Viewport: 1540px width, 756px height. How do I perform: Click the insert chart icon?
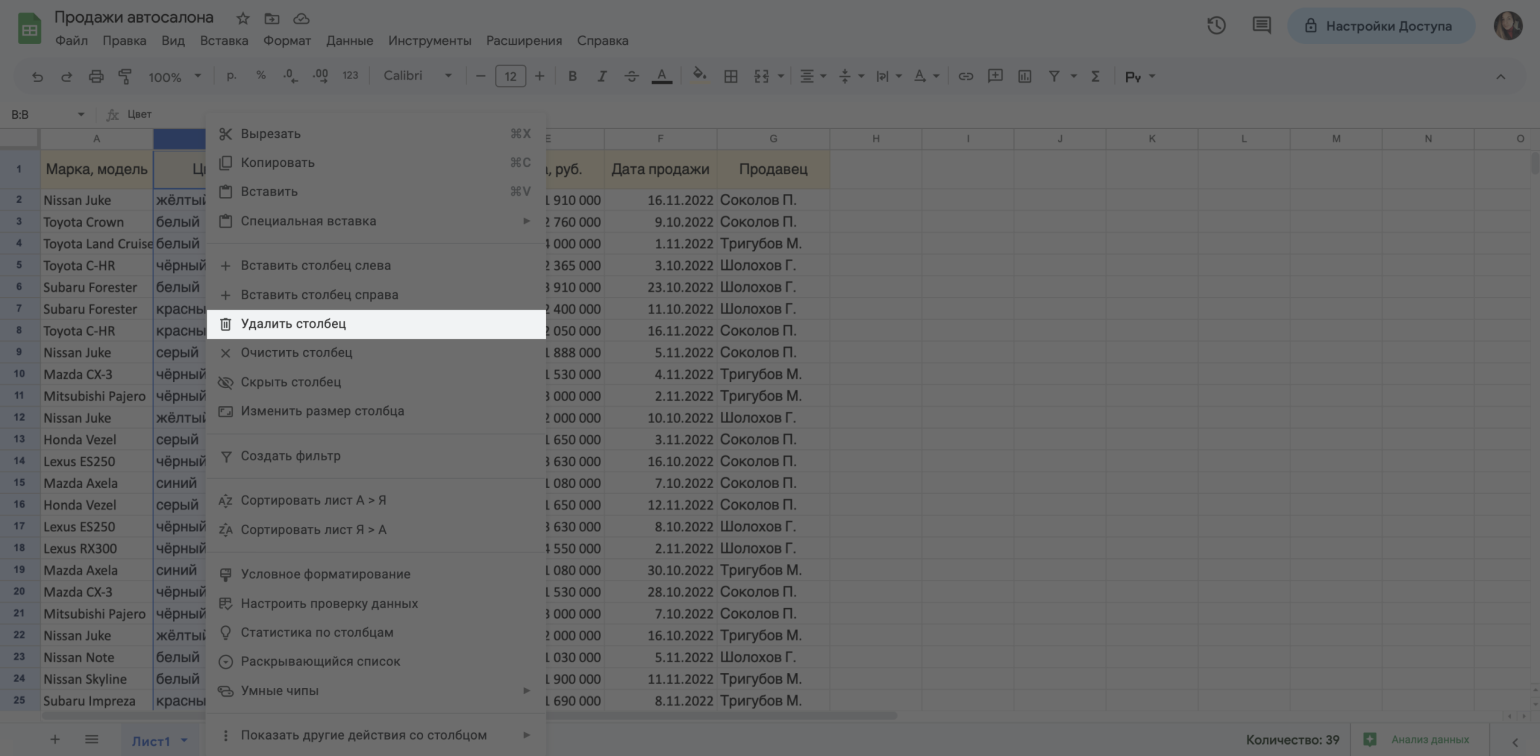click(x=1024, y=77)
